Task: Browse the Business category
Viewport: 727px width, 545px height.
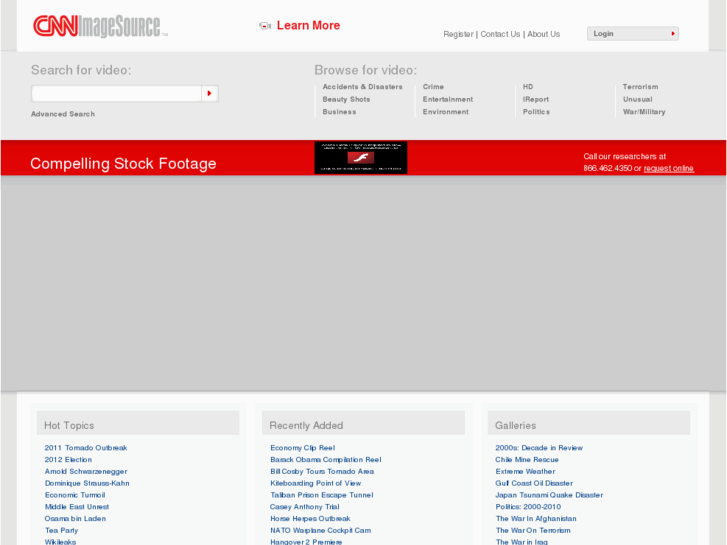Action: (339, 112)
